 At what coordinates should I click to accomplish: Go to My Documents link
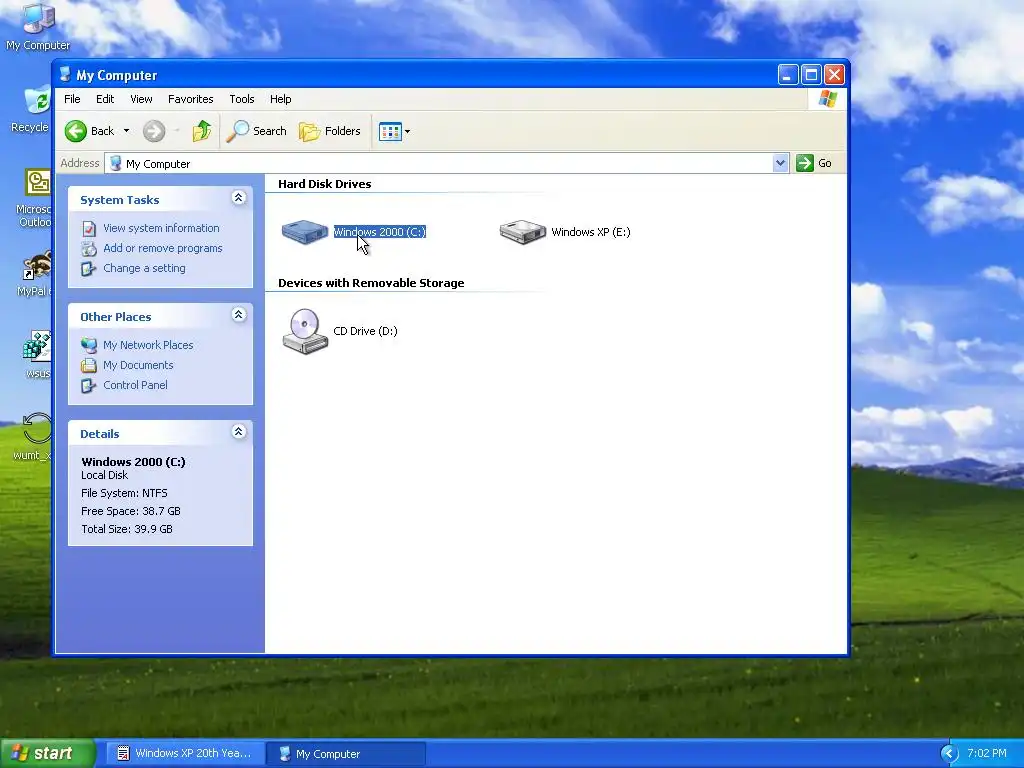coord(138,365)
